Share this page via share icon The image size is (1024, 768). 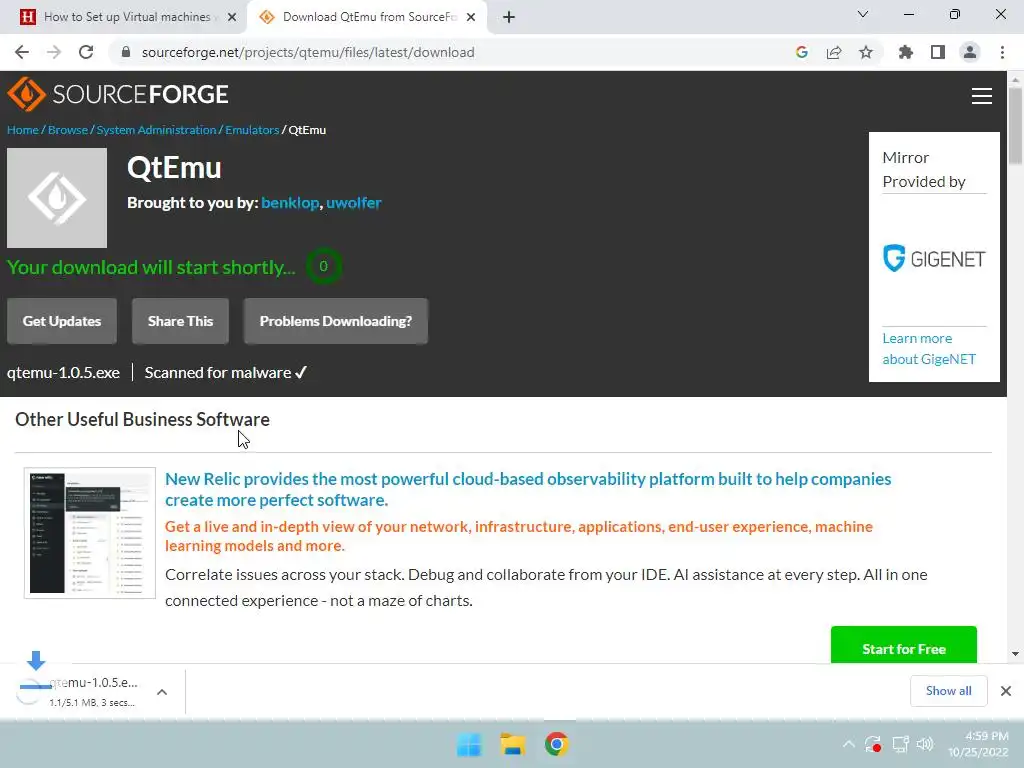pos(834,52)
